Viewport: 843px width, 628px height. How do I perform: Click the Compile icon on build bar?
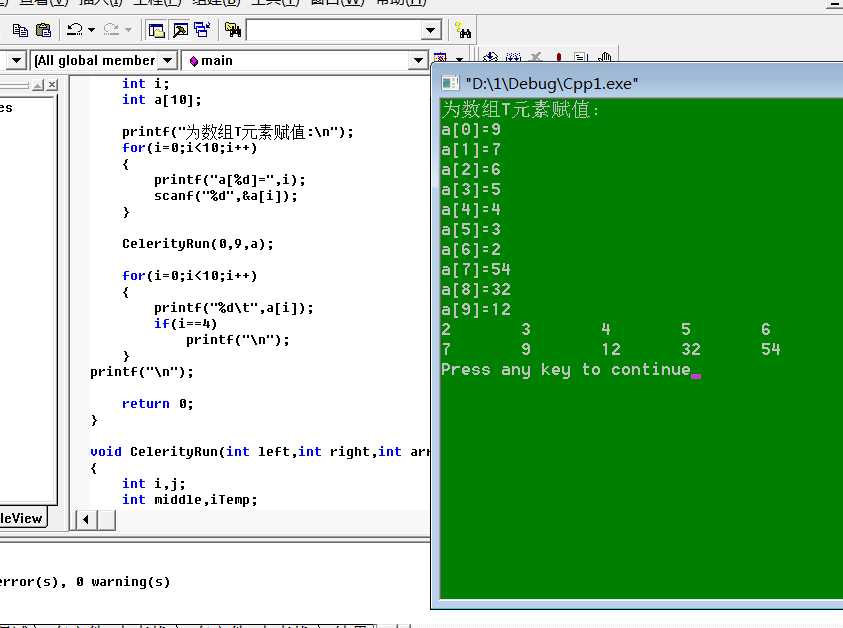coord(490,57)
